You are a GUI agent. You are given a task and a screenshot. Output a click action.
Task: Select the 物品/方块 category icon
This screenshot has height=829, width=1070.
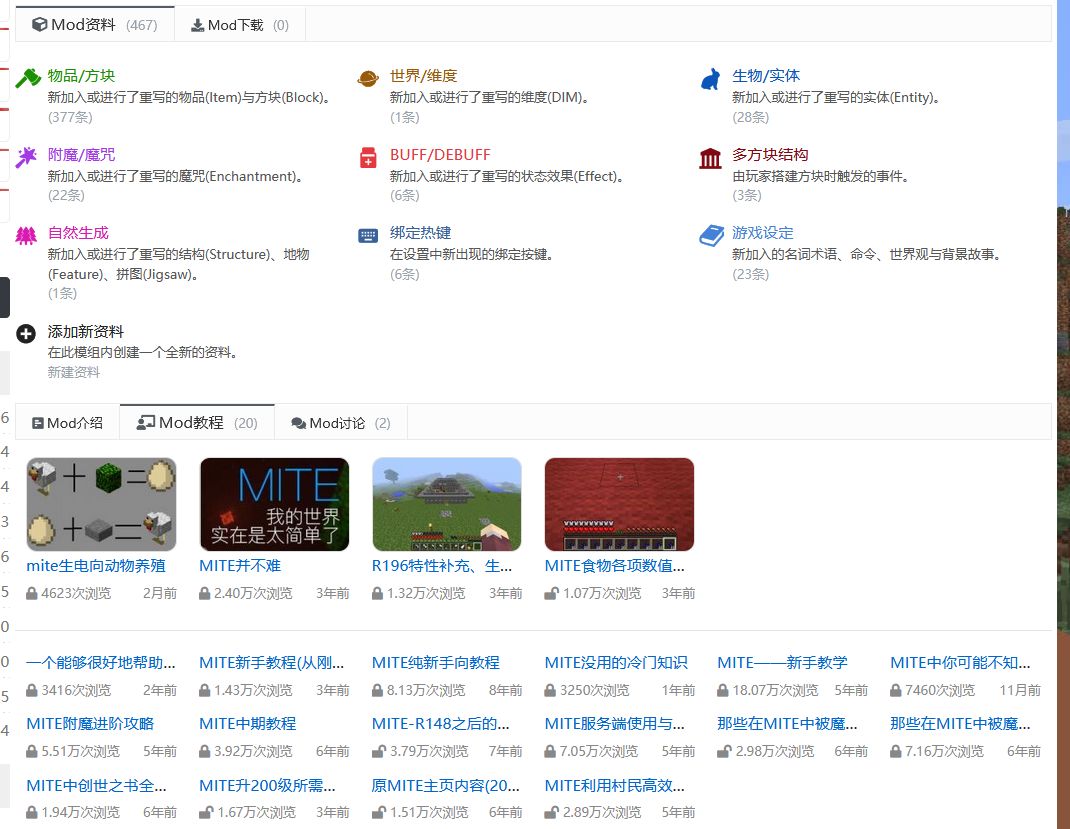coord(27,75)
